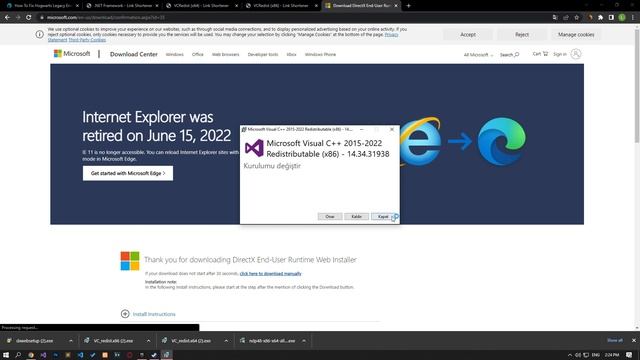This screenshot has height=360, width=640.
Task: Click the volume icon in system tray
Action: pos(578,355)
